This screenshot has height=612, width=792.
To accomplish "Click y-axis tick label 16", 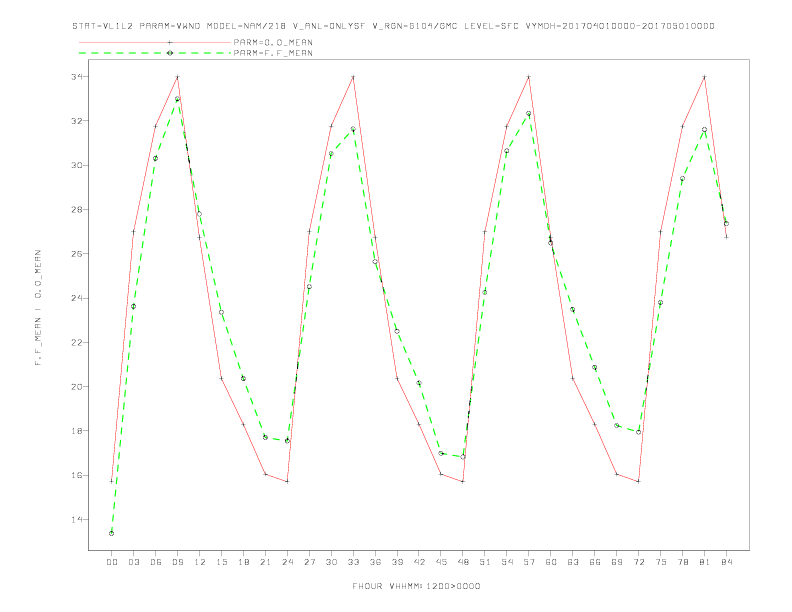I will (78, 475).
